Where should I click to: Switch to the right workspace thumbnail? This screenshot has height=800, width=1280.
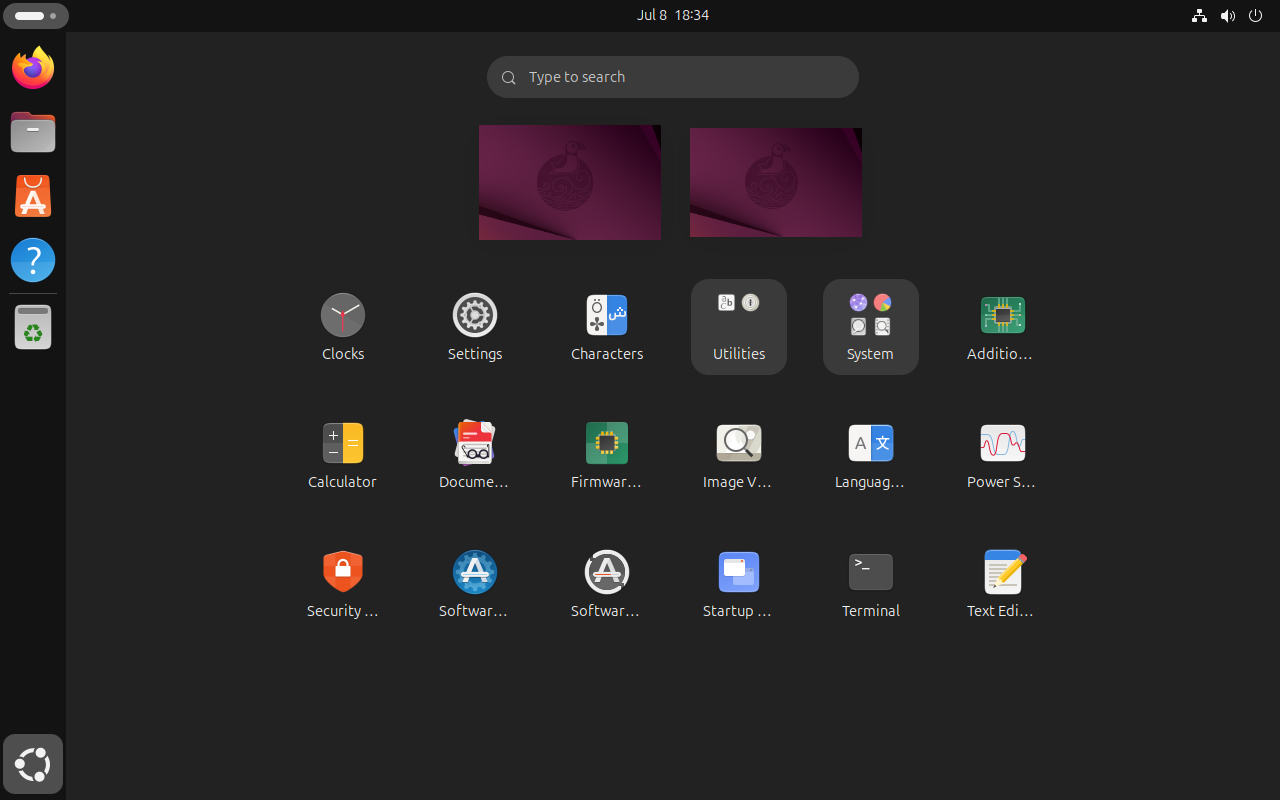pos(776,182)
